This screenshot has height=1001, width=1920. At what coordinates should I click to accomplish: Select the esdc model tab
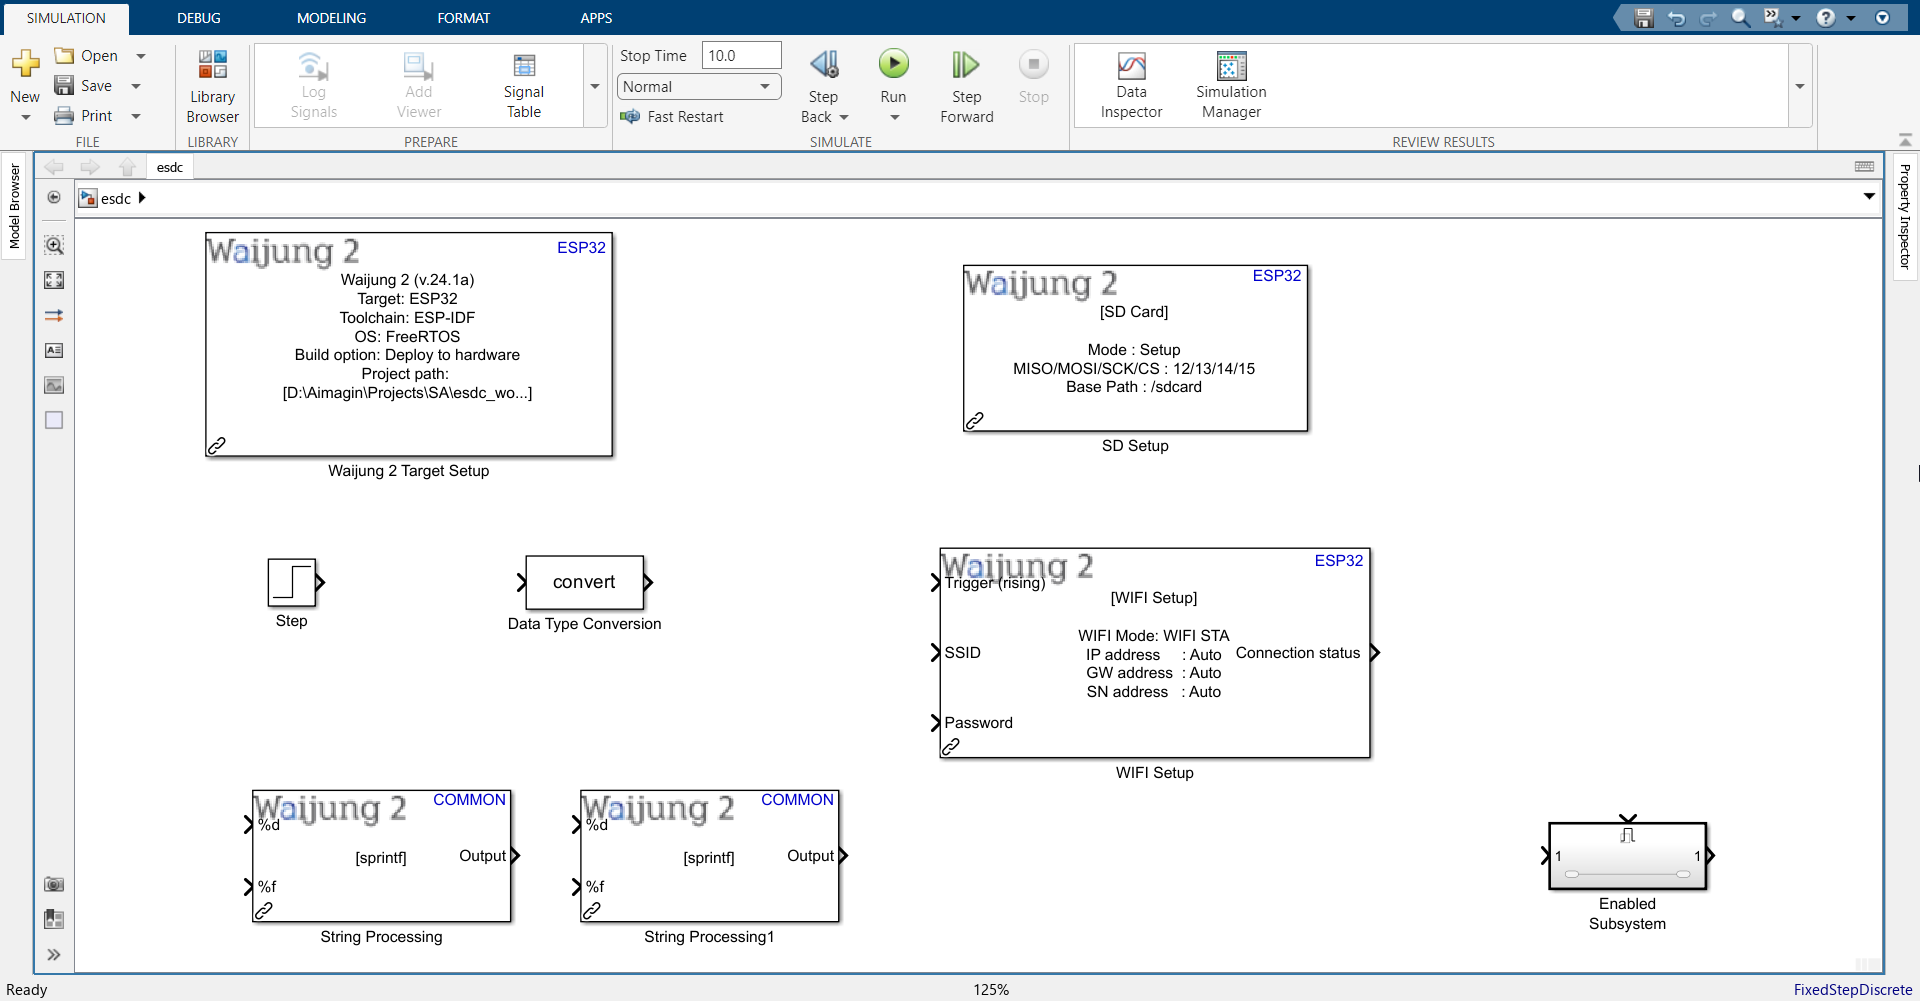pyautogui.click(x=170, y=167)
